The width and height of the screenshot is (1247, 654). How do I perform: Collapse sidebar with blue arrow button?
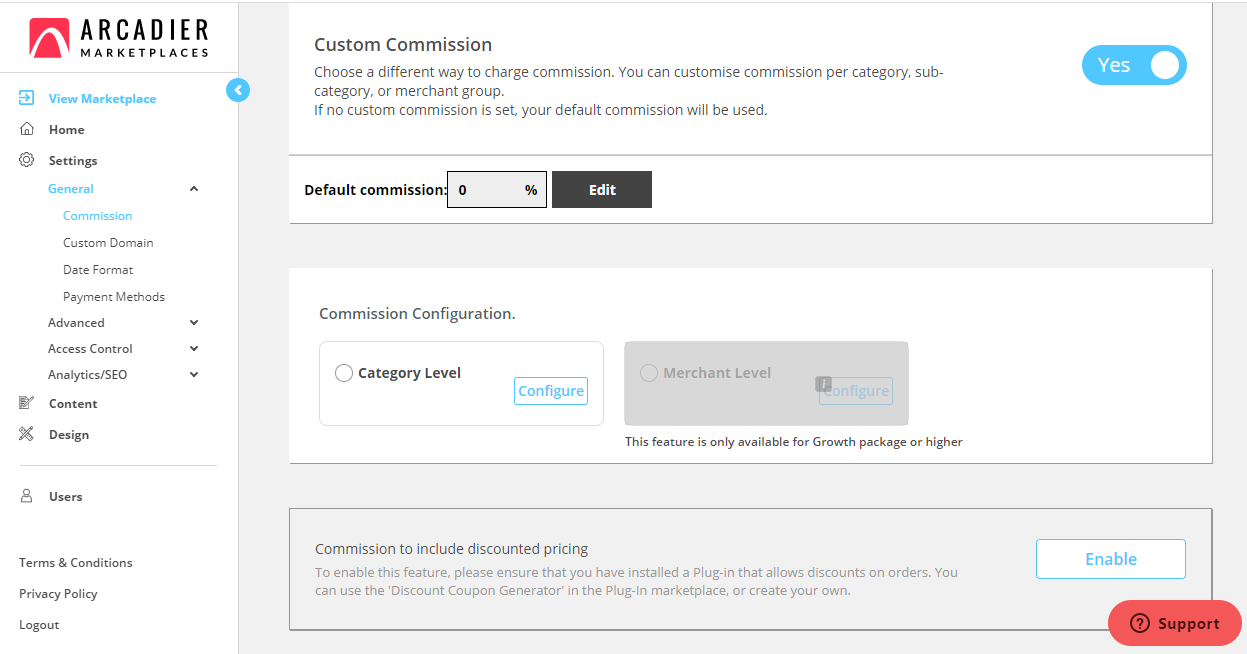(238, 90)
